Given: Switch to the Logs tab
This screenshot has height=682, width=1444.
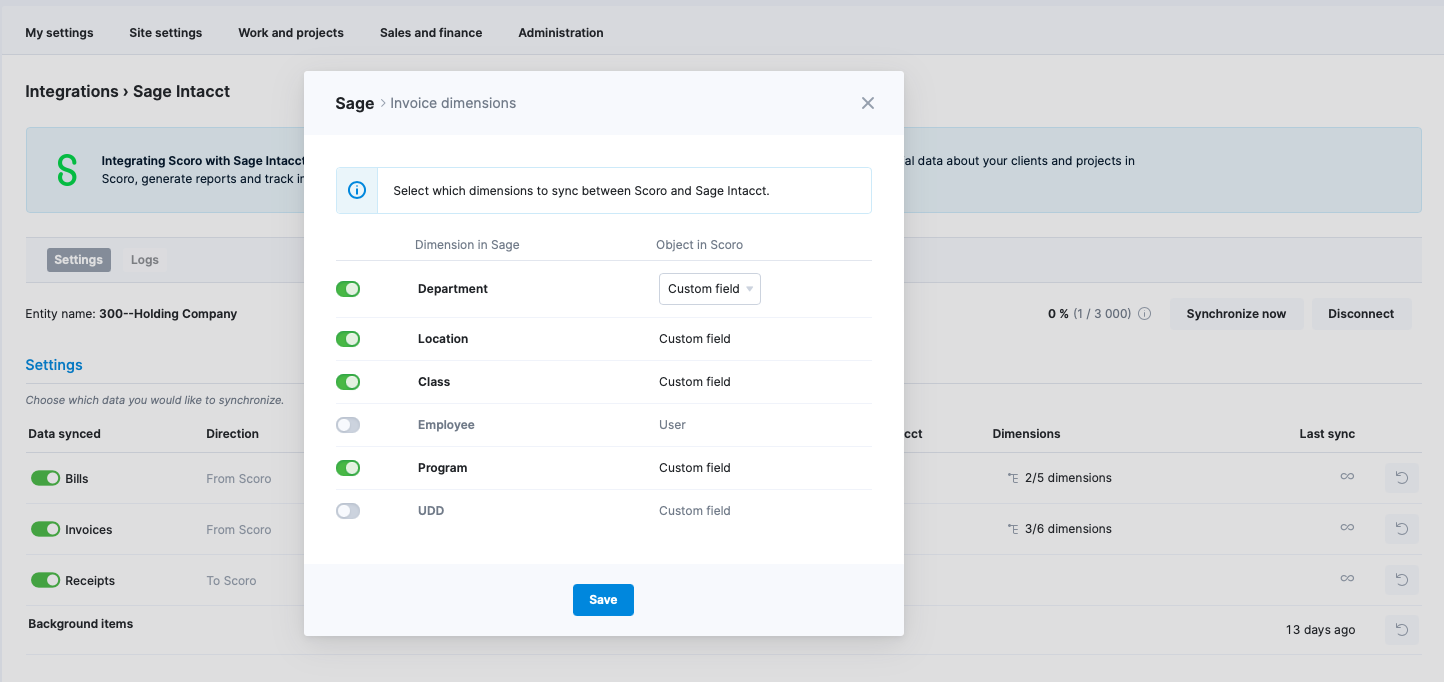Looking at the screenshot, I should pos(144,259).
